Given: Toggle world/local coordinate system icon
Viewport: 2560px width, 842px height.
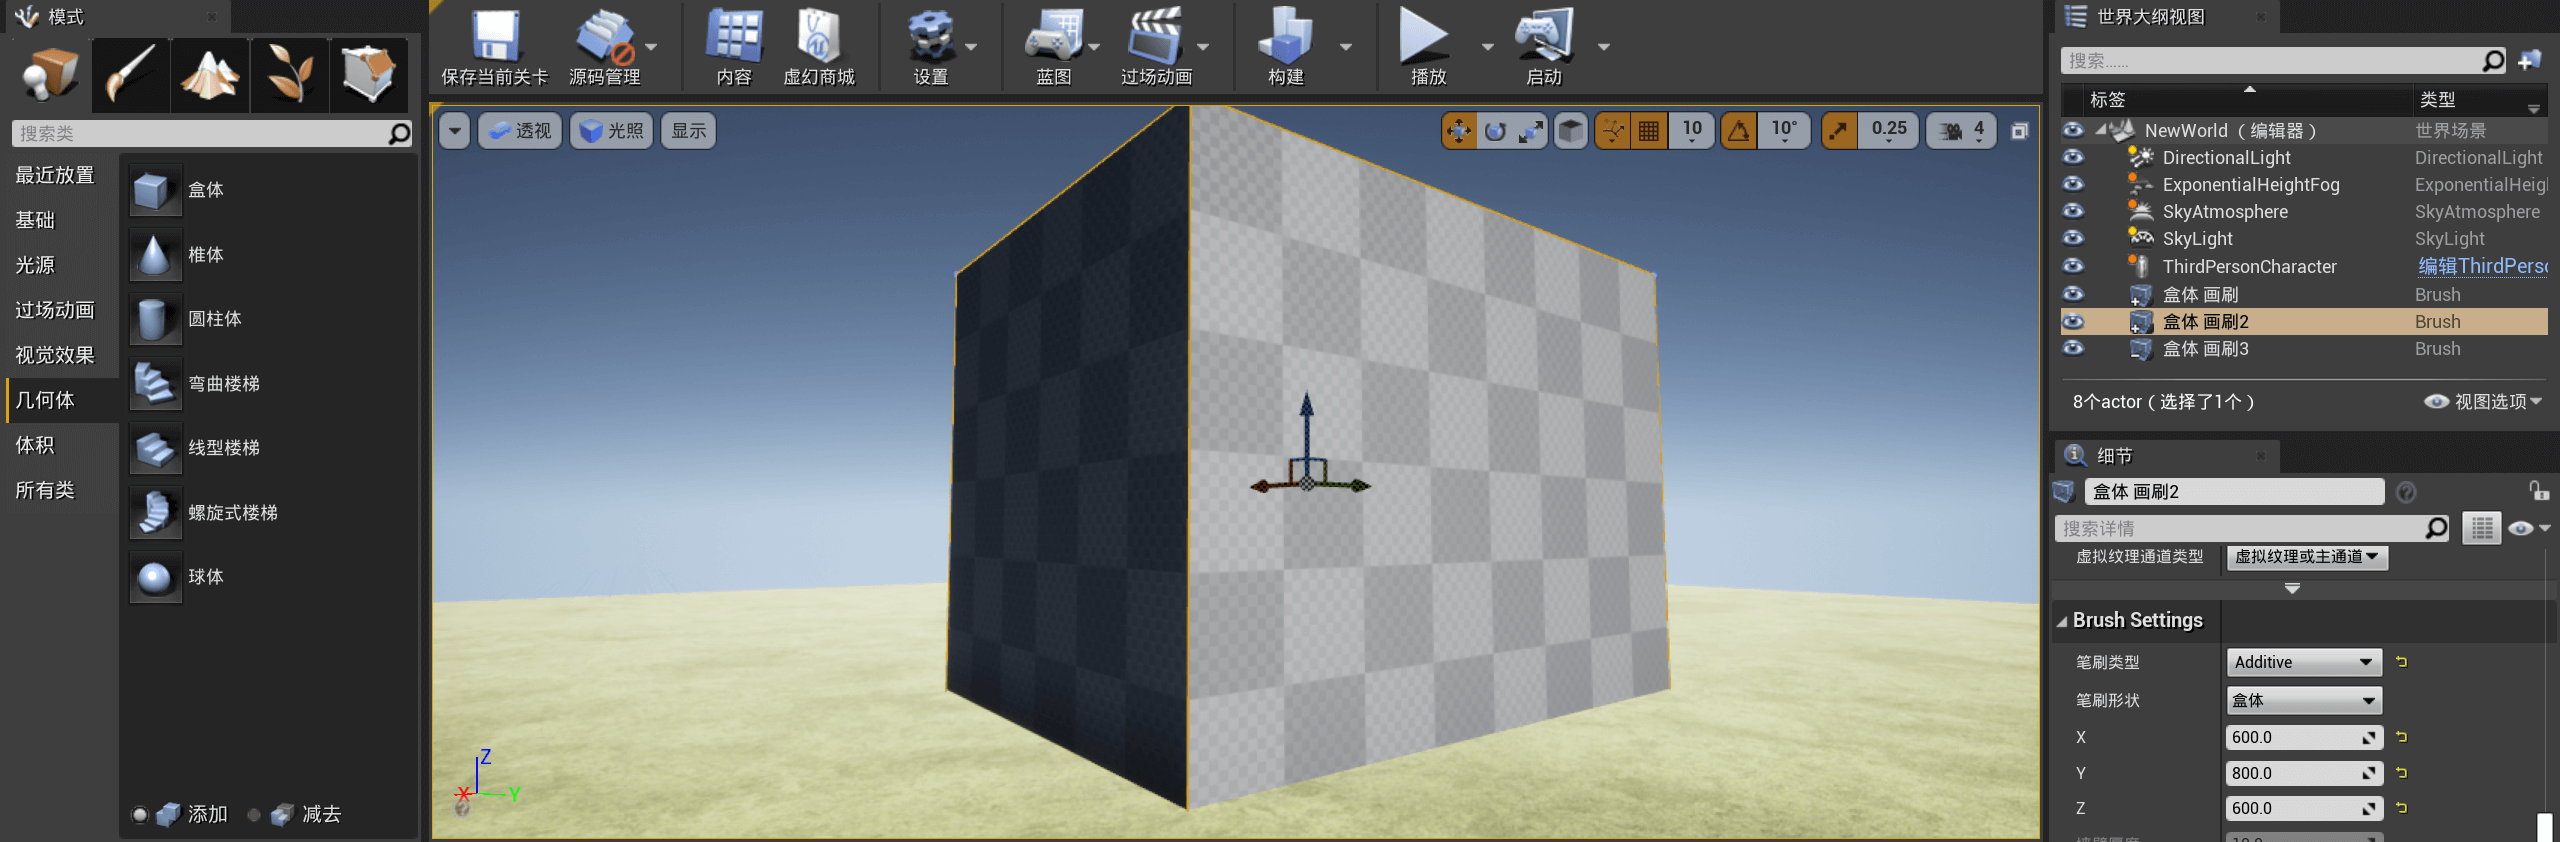Looking at the screenshot, I should tap(1571, 130).
